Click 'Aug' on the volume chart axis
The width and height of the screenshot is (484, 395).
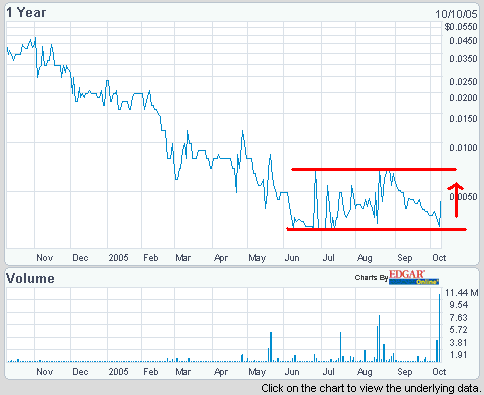click(x=365, y=372)
